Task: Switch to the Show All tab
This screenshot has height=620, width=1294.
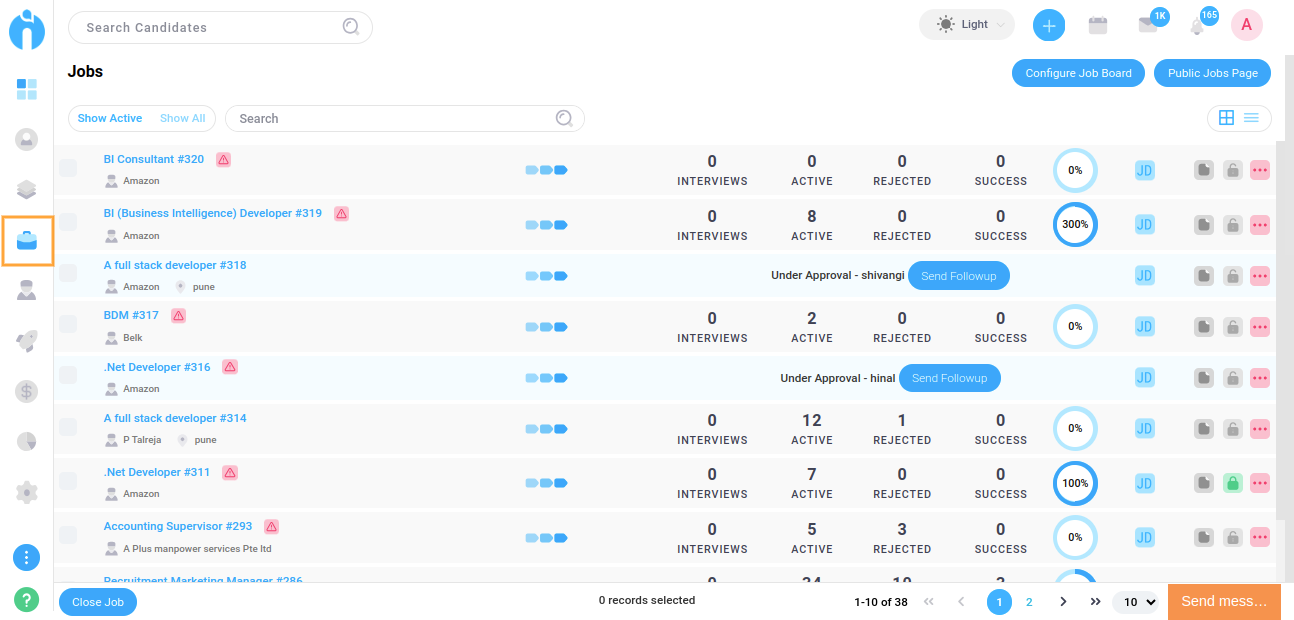Action: (x=182, y=118)
